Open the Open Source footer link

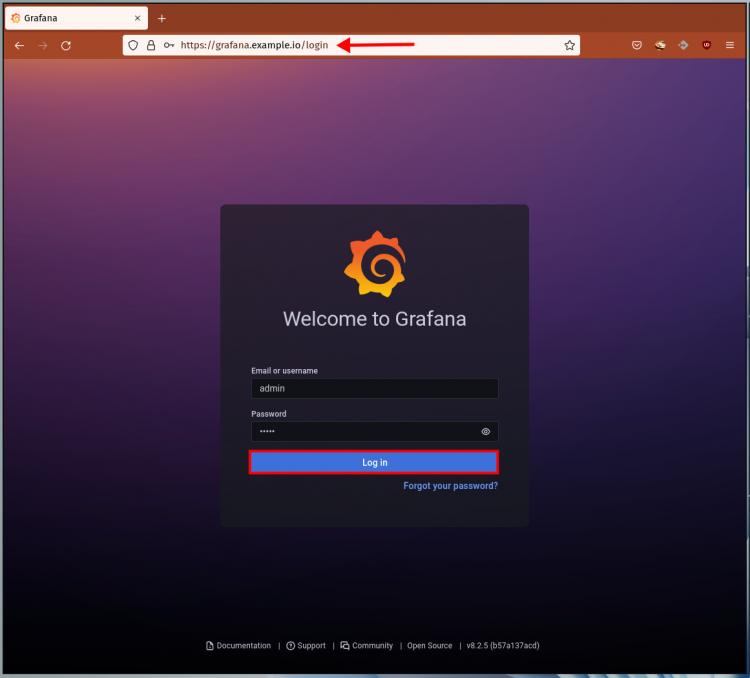[x=430, y=645]
